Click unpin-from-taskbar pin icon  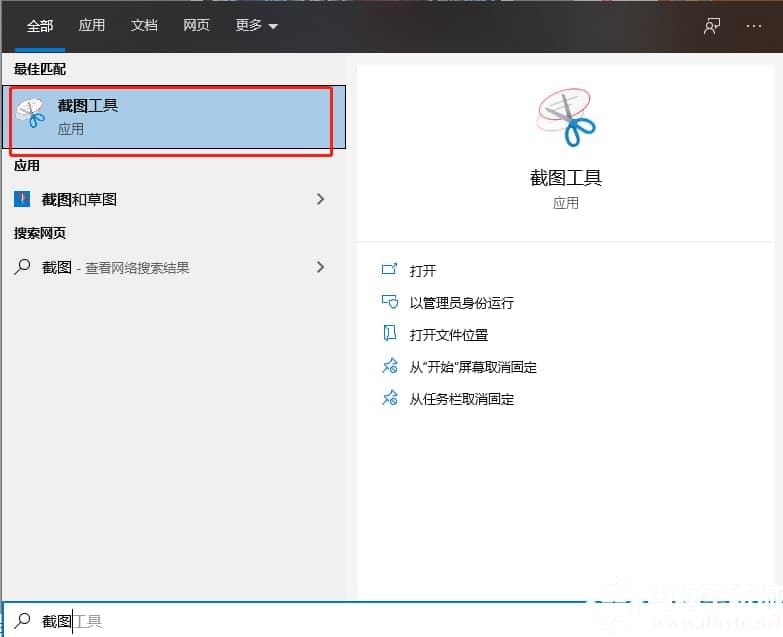[x=390, y=398]
